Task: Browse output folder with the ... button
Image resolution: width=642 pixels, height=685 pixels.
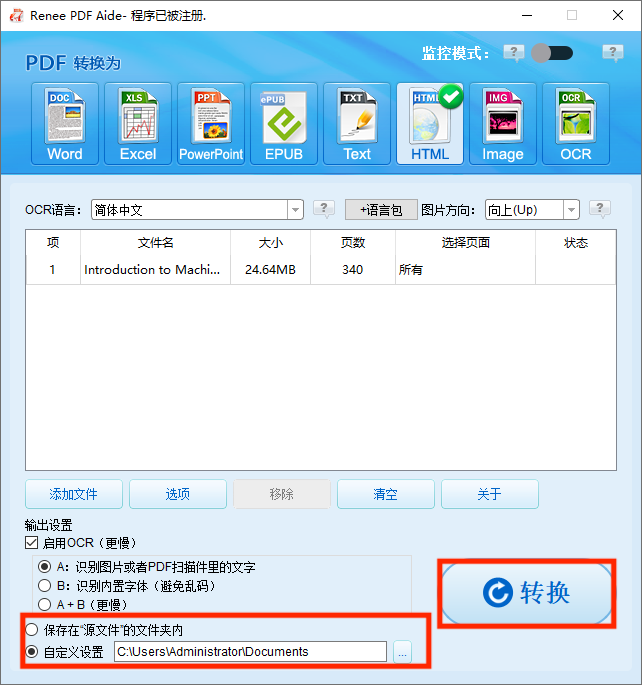Action: coord(402,652)
